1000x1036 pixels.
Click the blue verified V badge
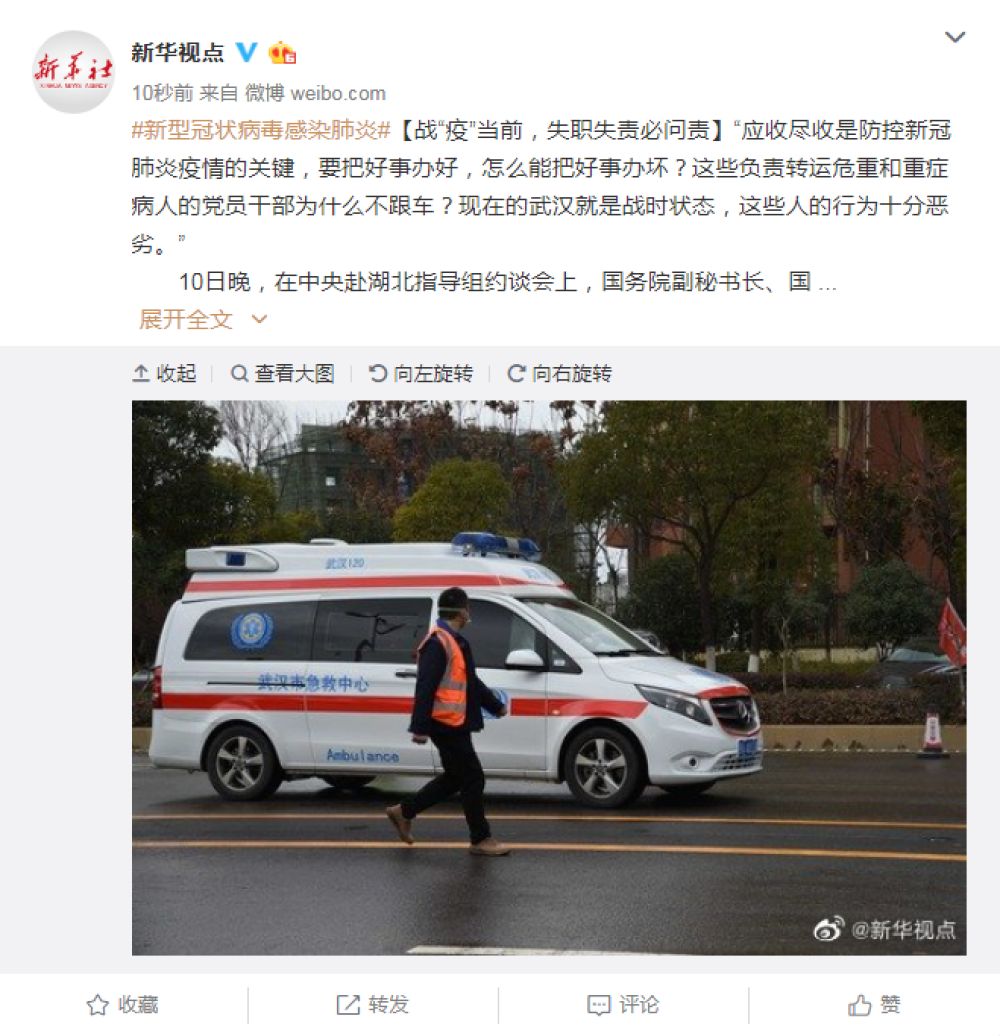(246, 52)
